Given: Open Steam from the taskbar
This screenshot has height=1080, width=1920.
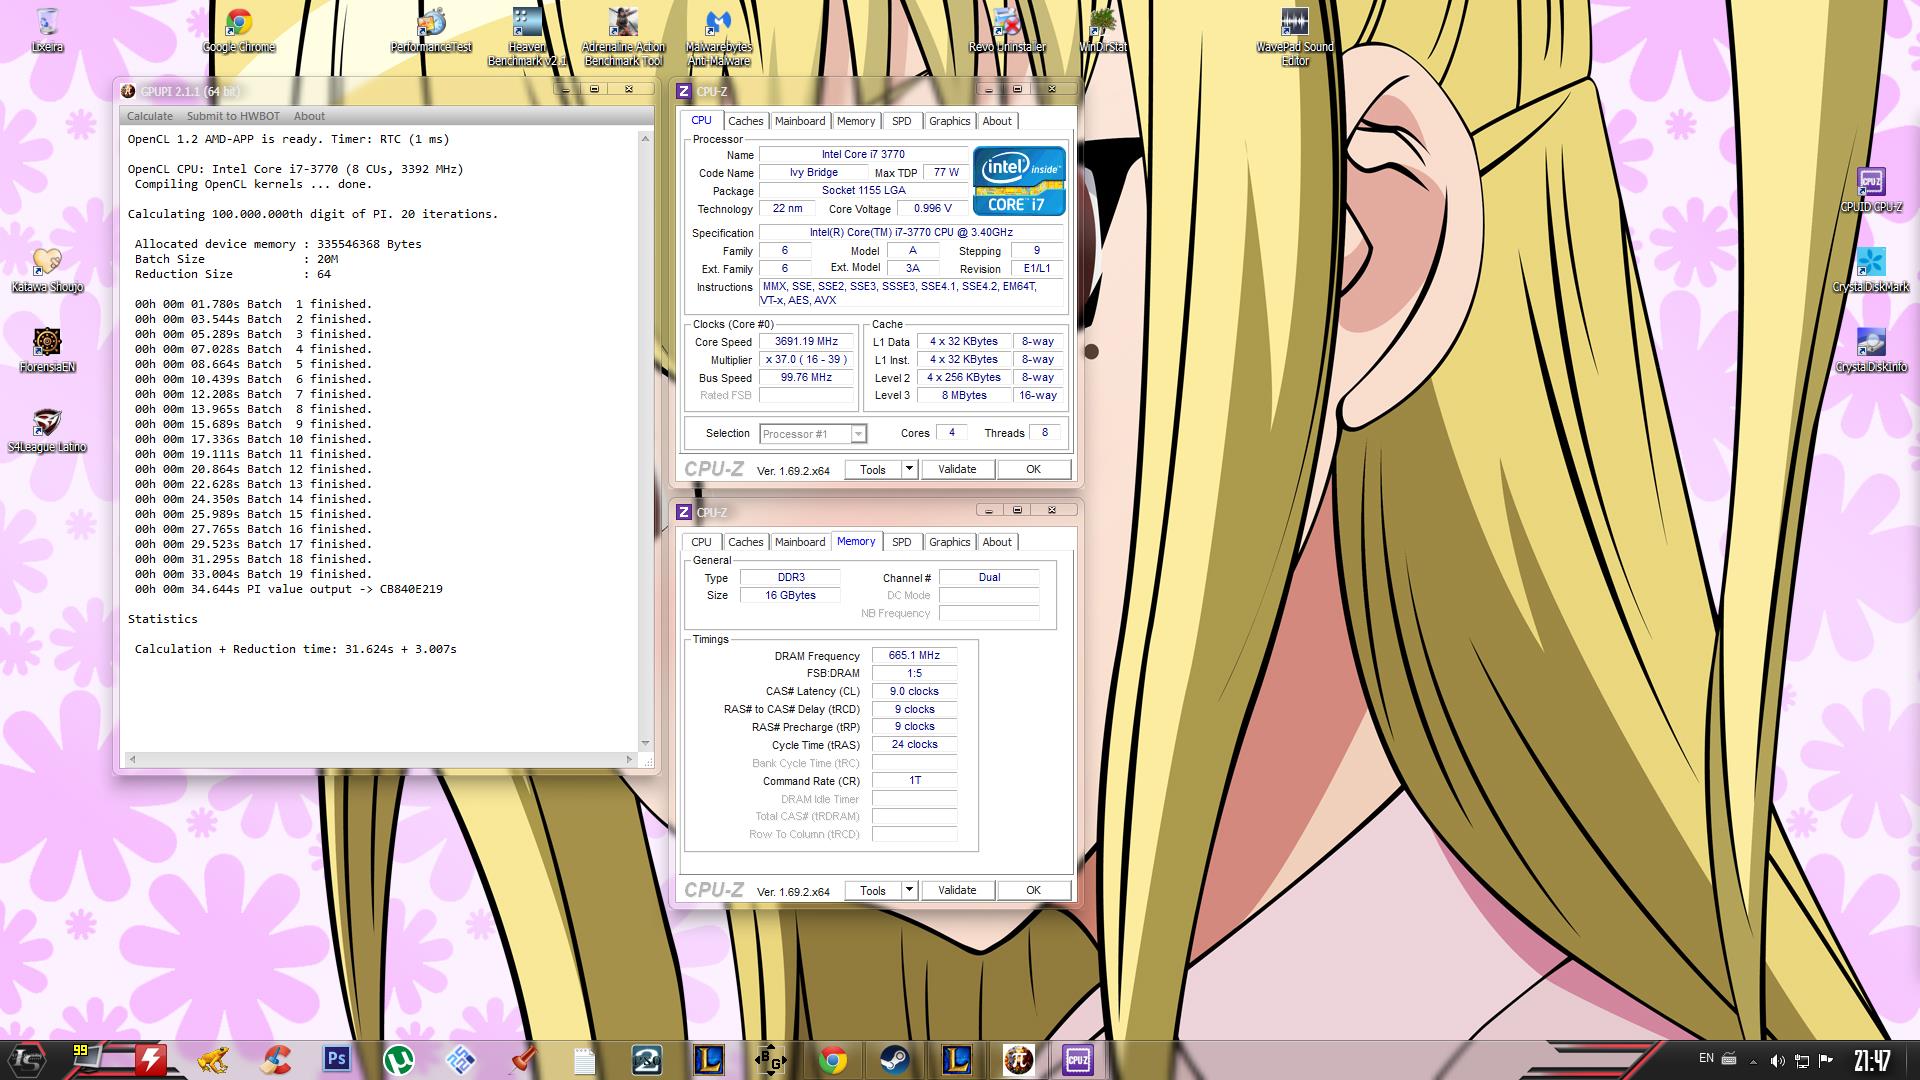Looking at the screenshot, I should [895, 1060].
